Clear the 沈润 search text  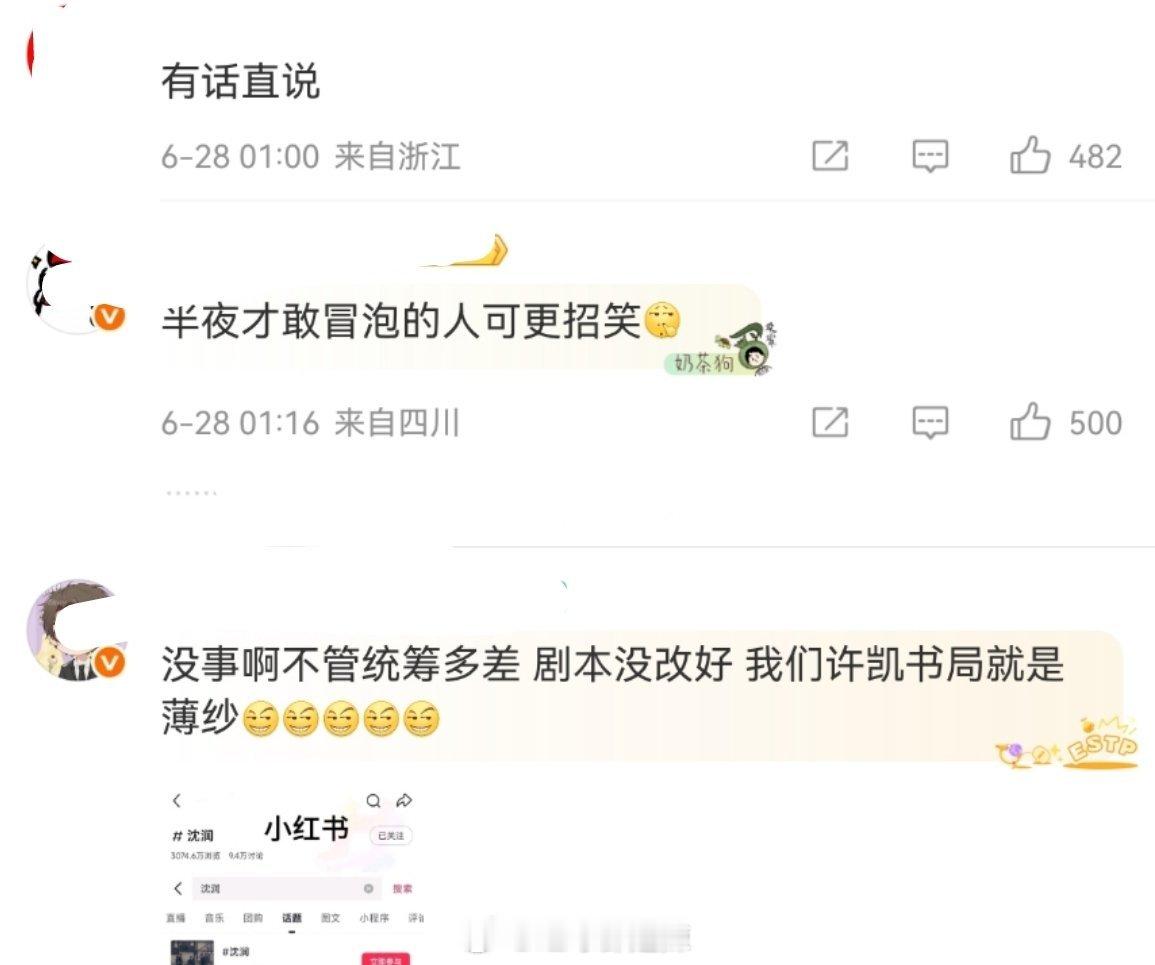(368, 888)
